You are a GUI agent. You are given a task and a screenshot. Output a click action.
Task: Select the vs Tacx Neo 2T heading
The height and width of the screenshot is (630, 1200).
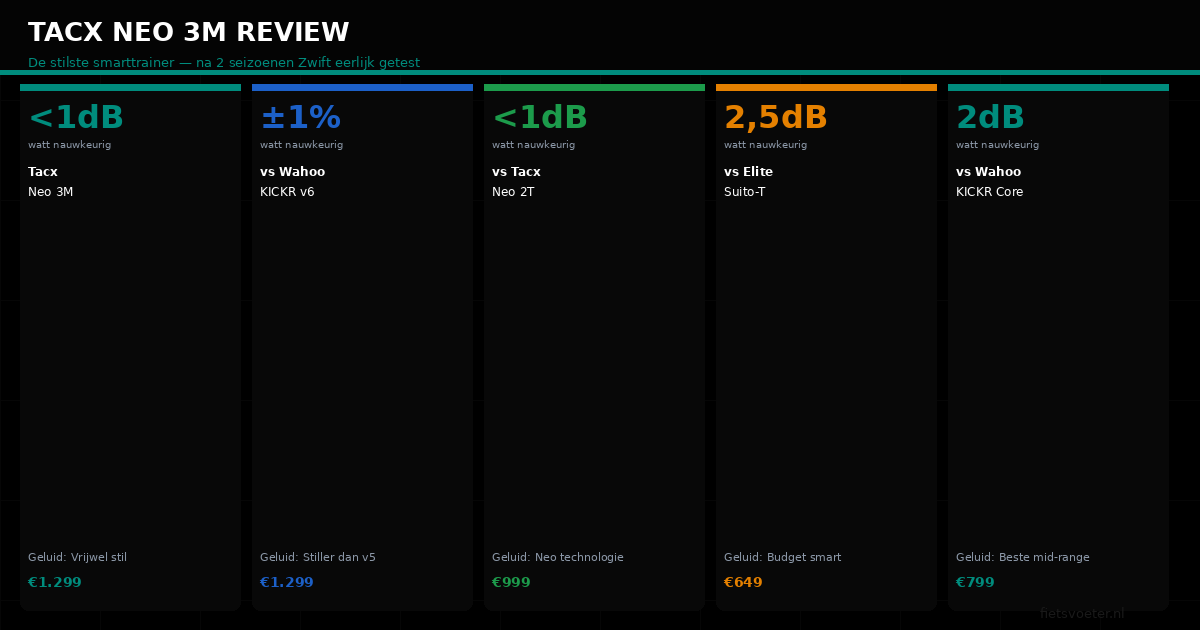516,182
